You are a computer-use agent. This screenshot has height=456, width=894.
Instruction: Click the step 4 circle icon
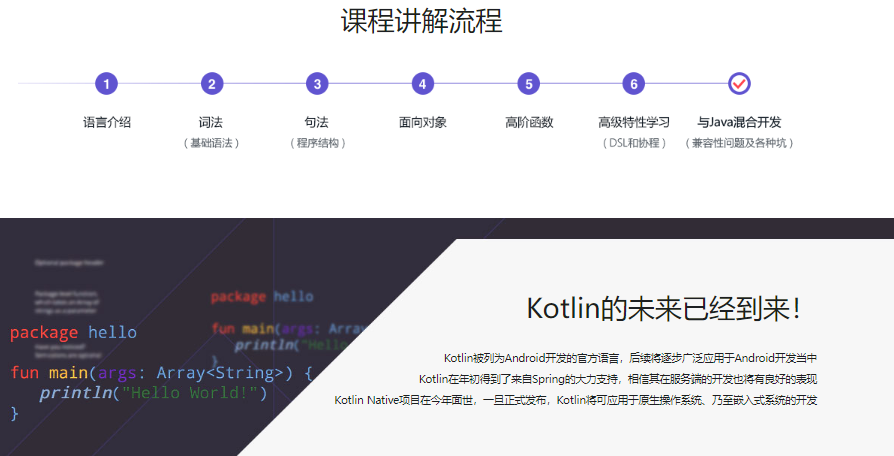coord(422,84)
